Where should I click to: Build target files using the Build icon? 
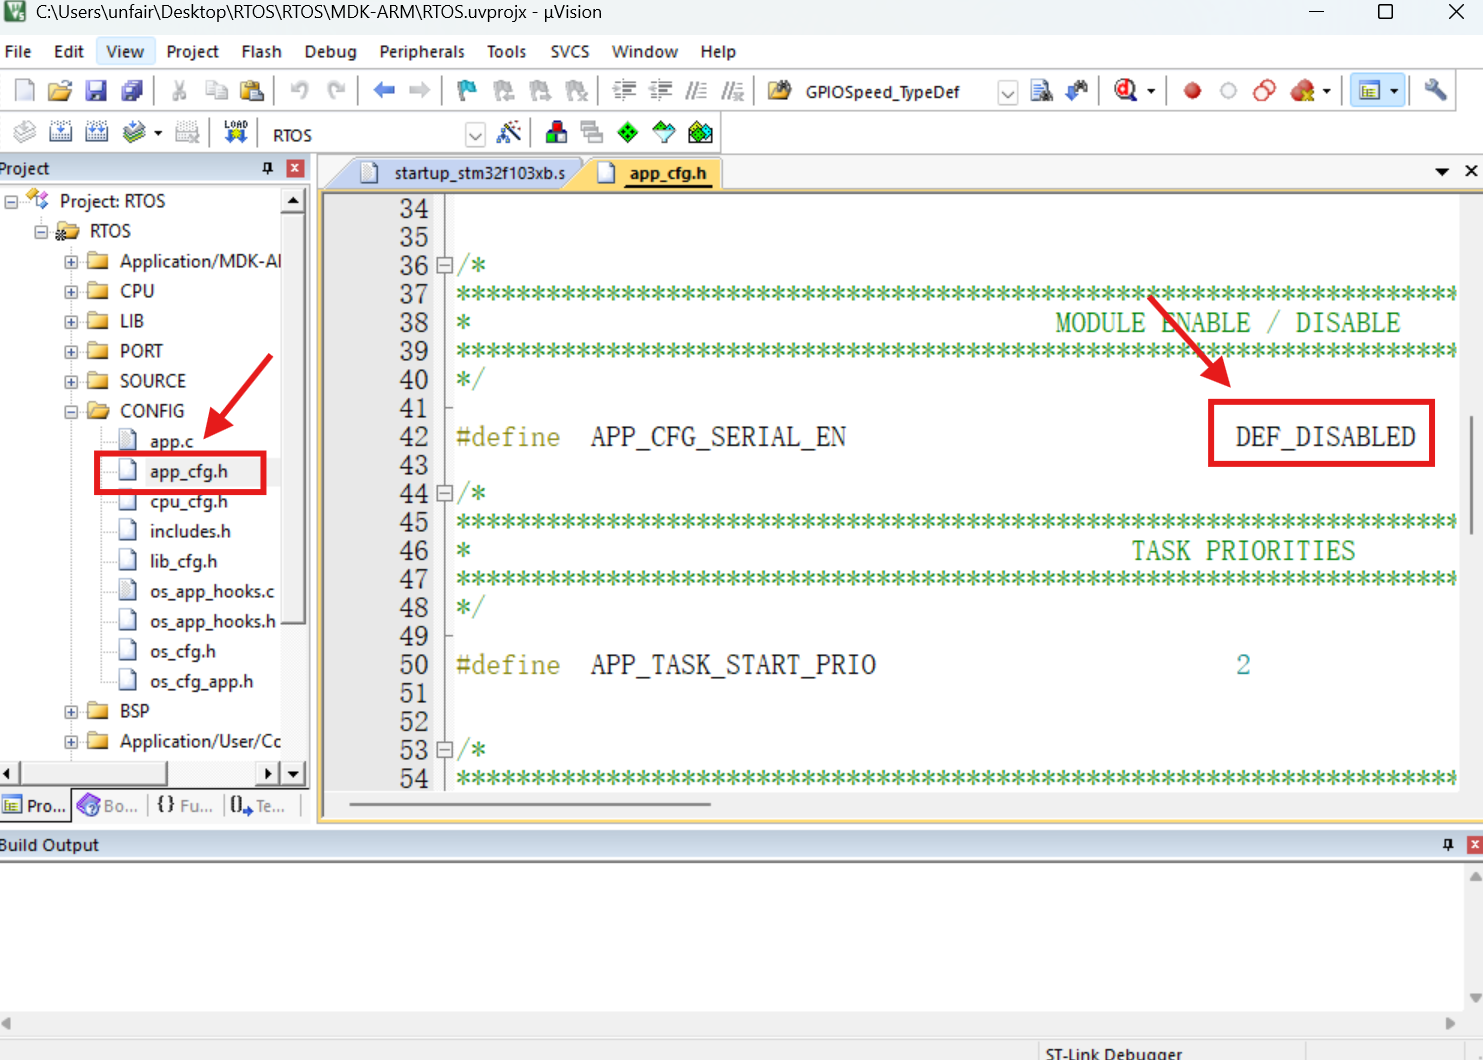click(x=60, y=132)
